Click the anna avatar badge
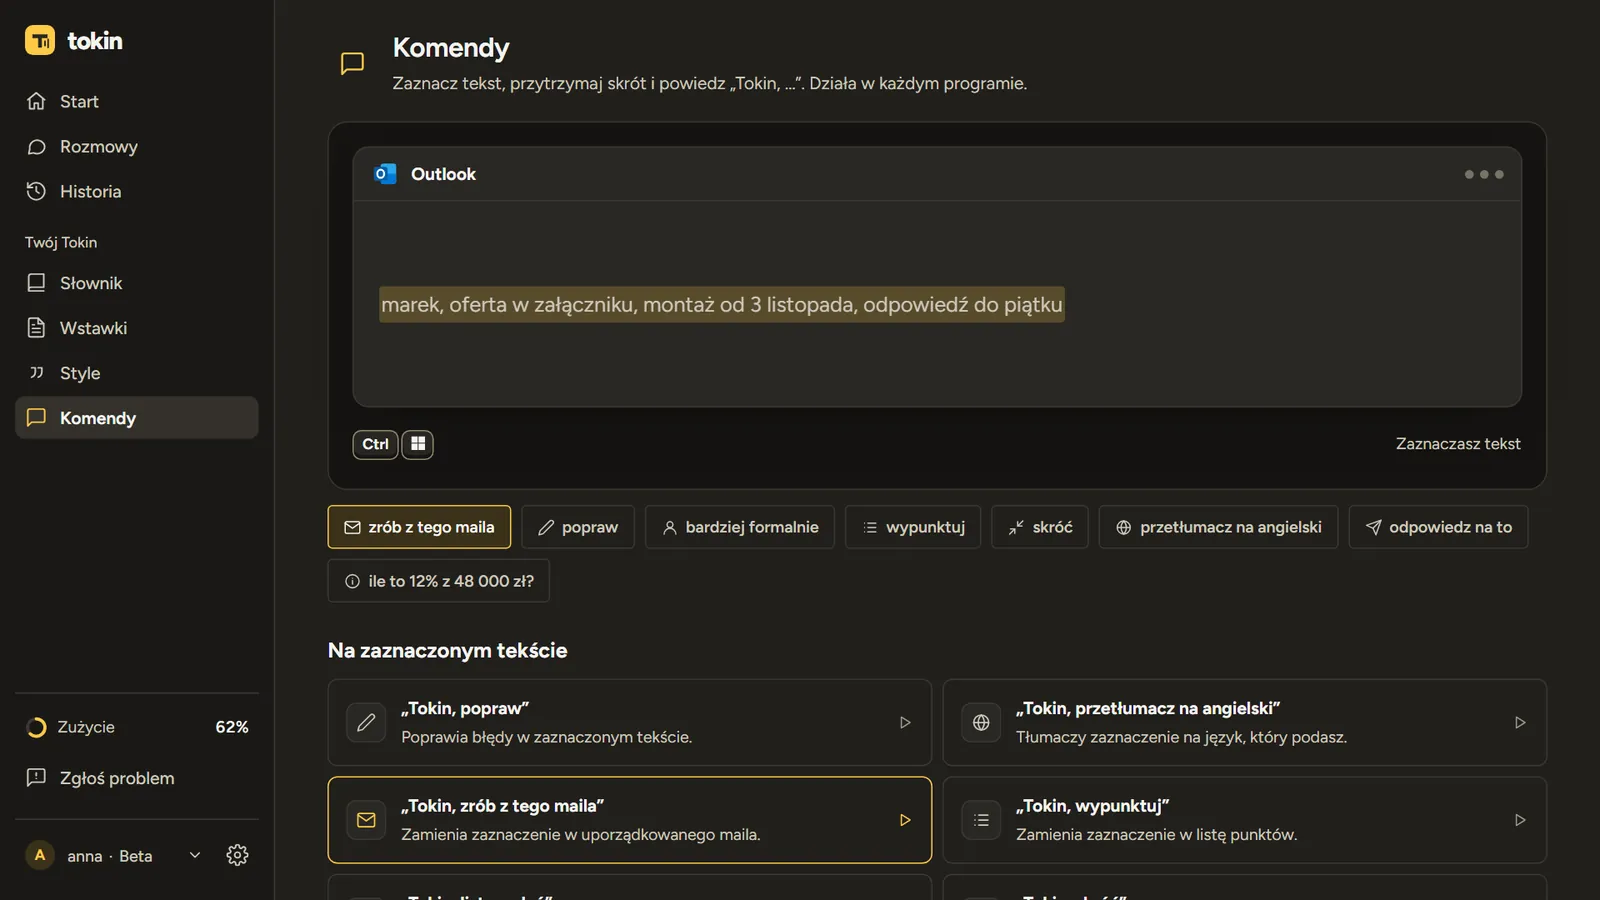The width and height of the screenshot is (1600, 900). [x=40, y=855]
